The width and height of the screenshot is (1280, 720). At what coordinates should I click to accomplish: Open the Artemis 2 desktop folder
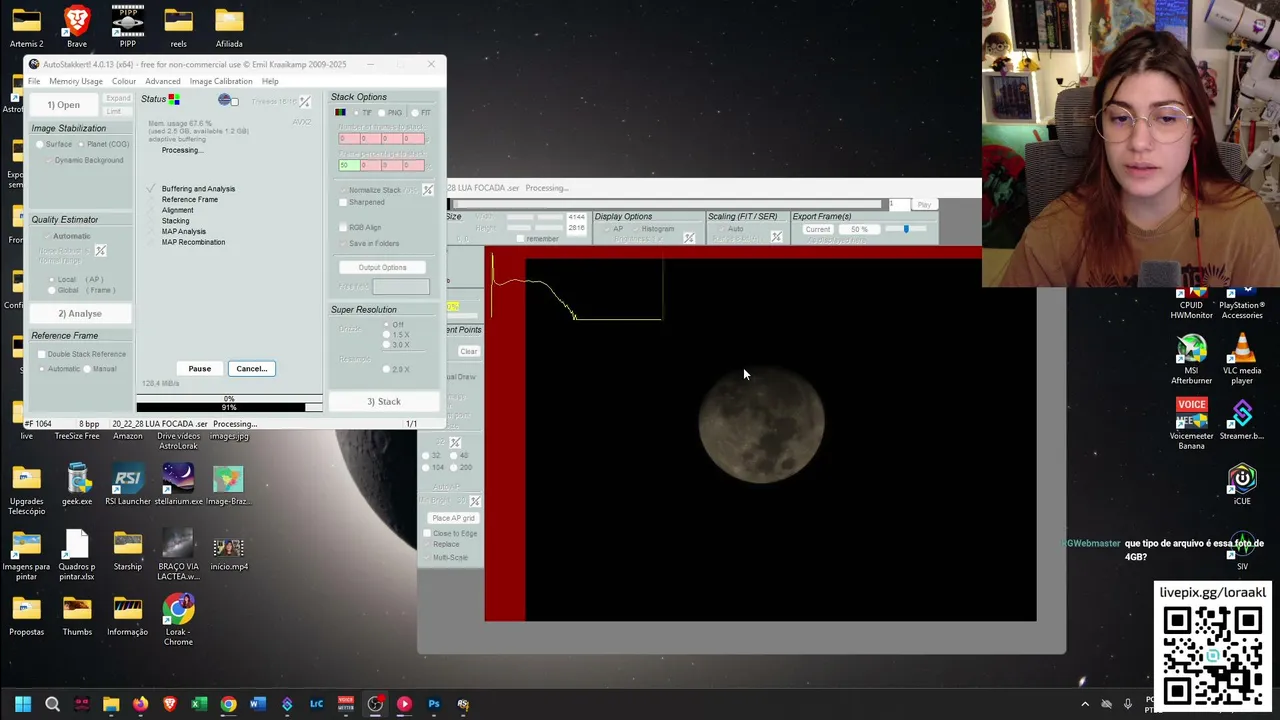[x=26, y=27]
